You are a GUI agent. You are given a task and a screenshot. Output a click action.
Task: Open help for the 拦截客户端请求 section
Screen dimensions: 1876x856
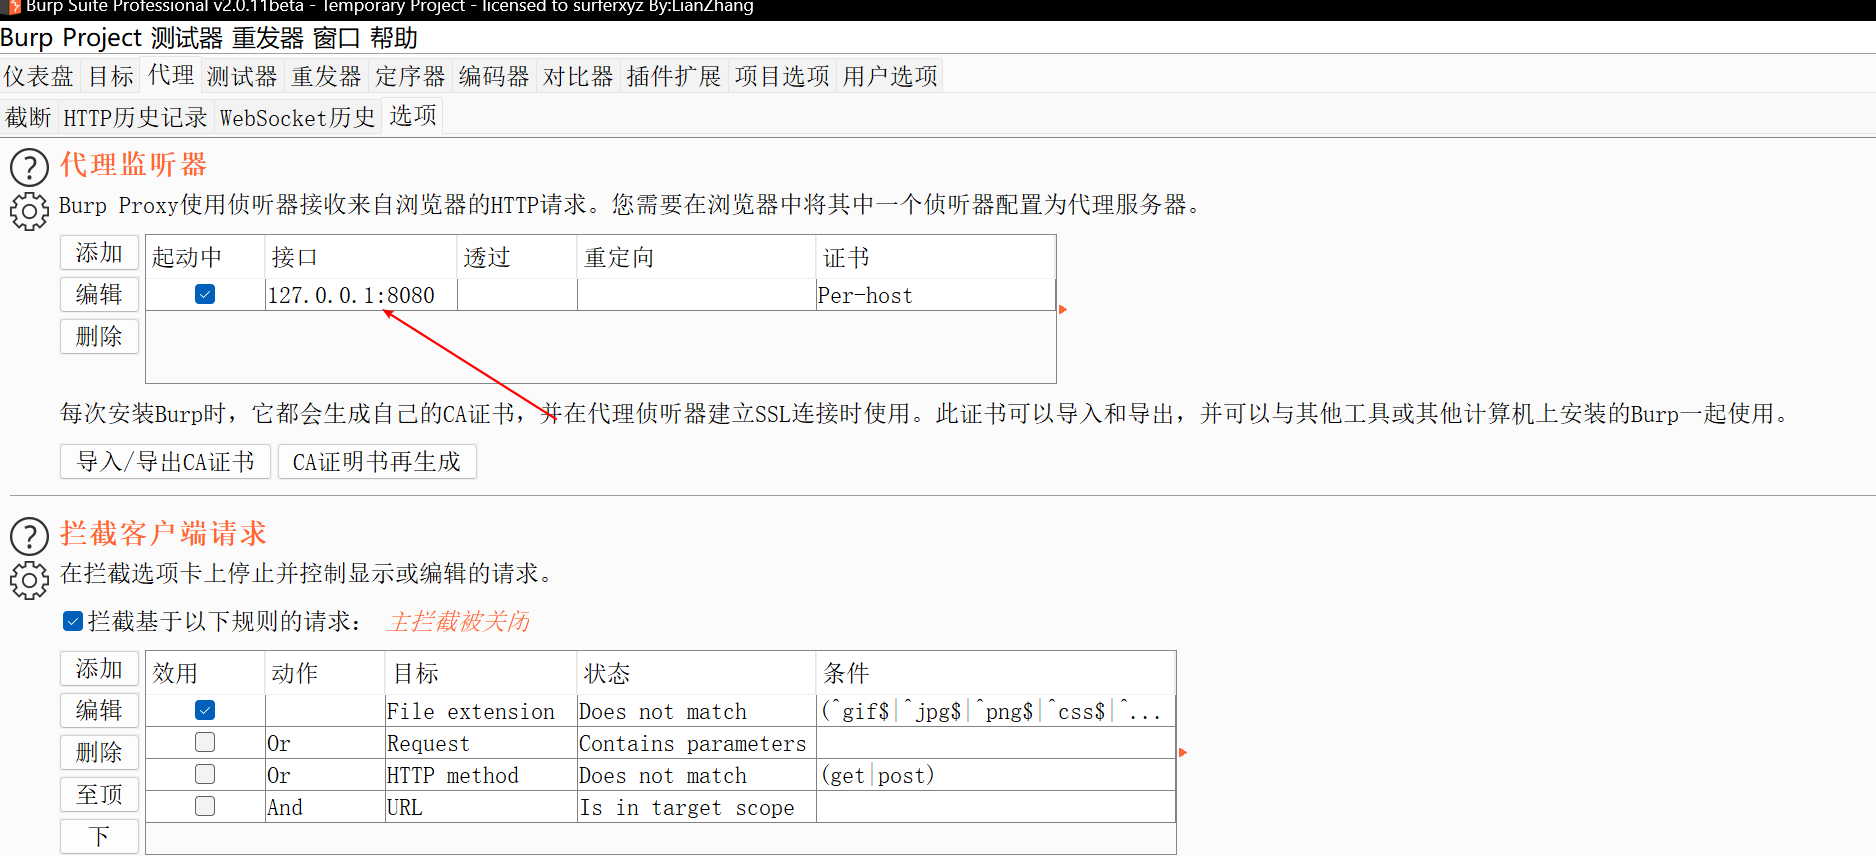click(x=29, y=536)
